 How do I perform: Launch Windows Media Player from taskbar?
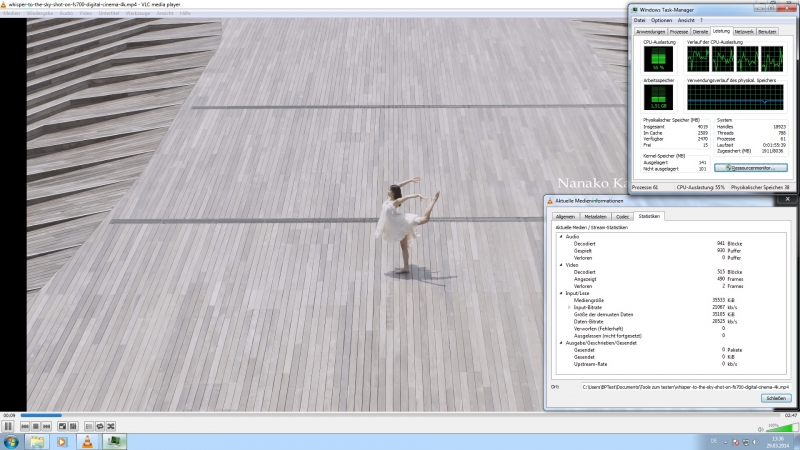click(62, 442)
